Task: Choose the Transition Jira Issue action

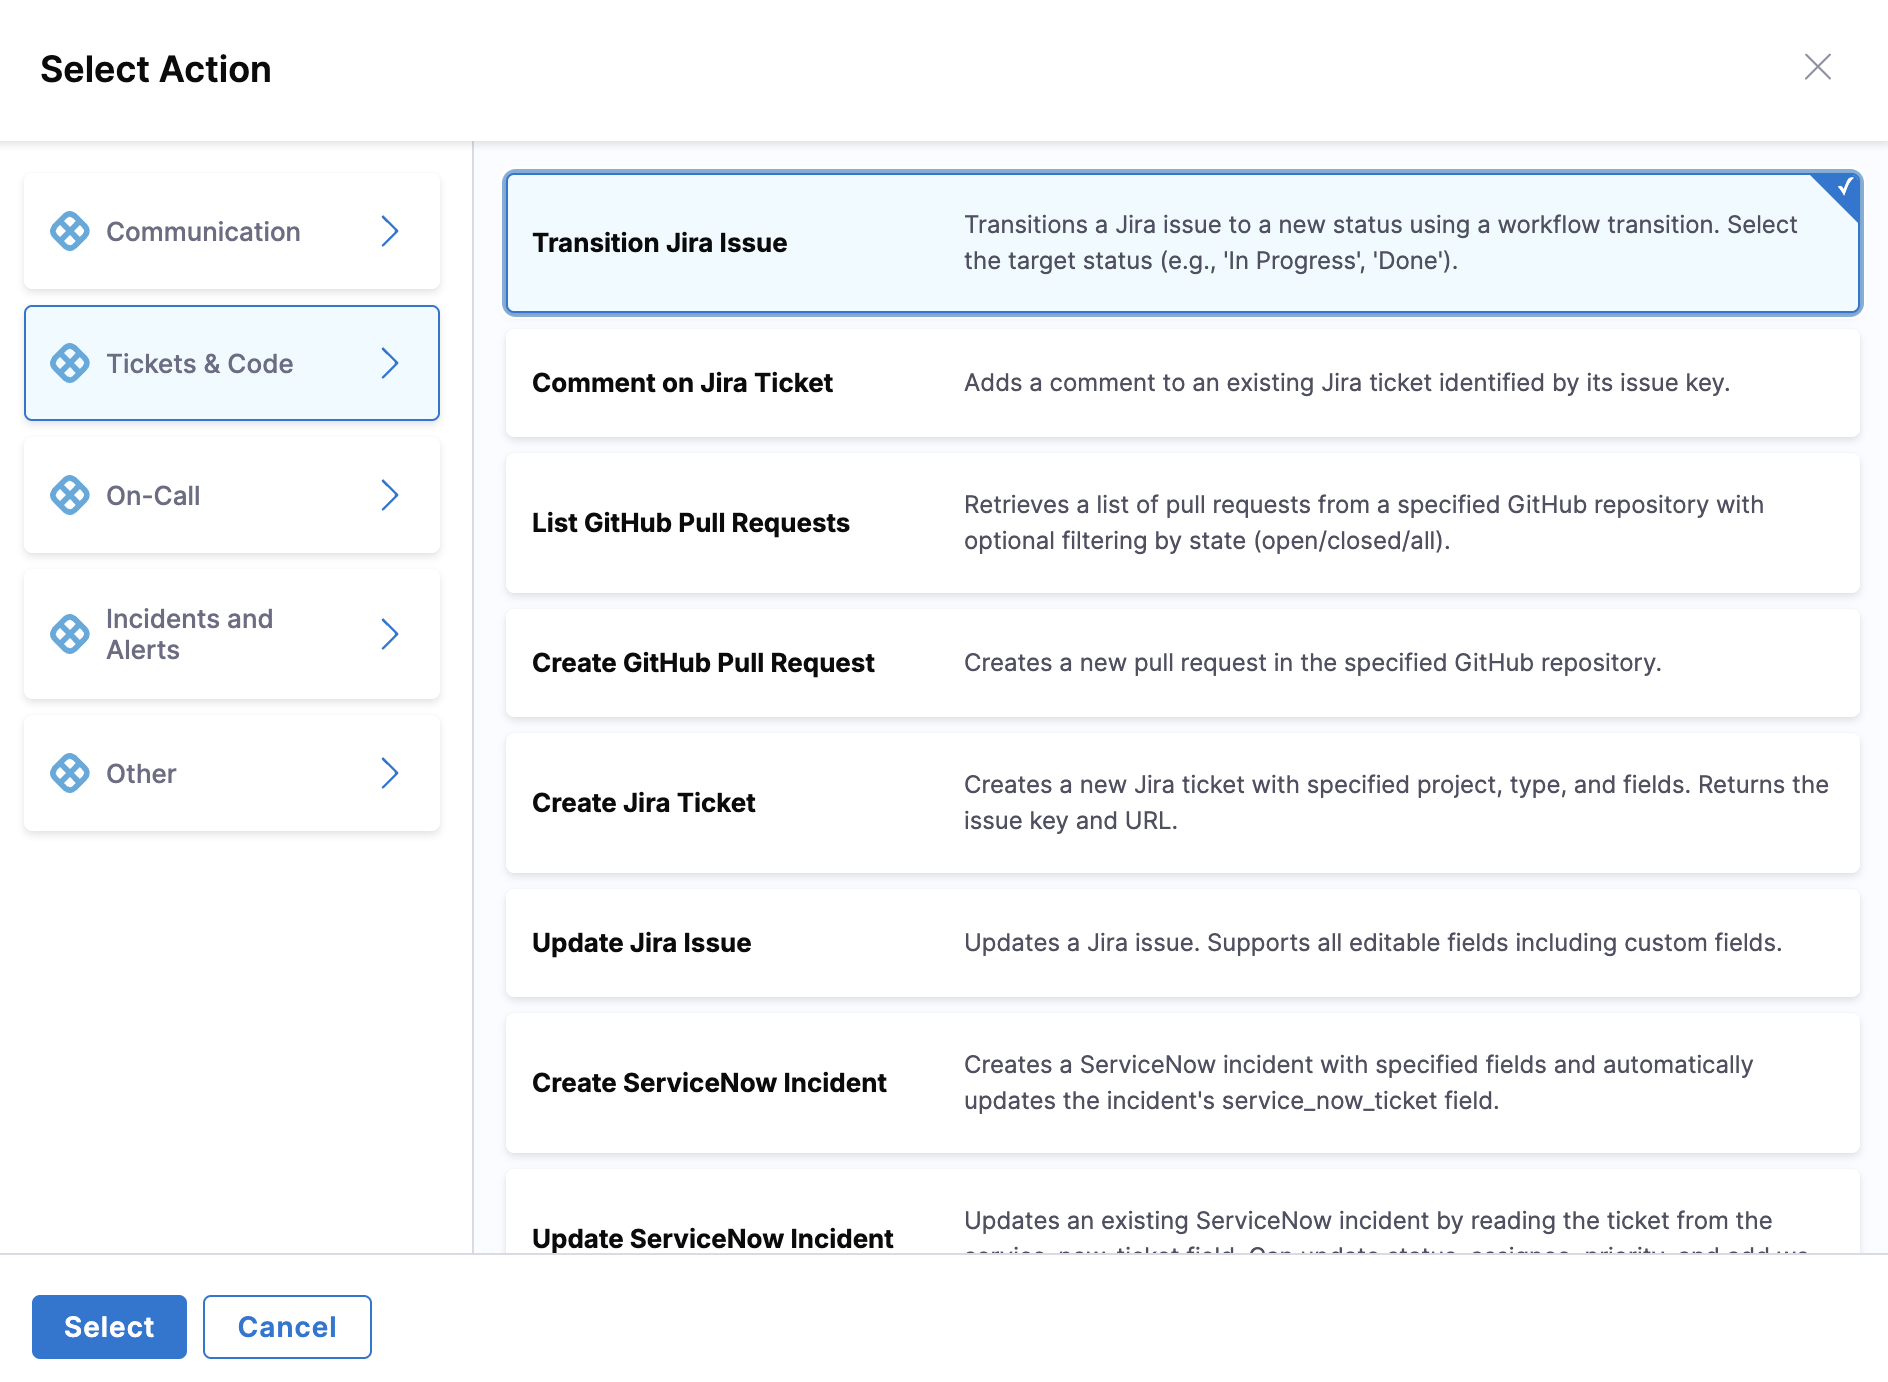Action: point(1183,243)
